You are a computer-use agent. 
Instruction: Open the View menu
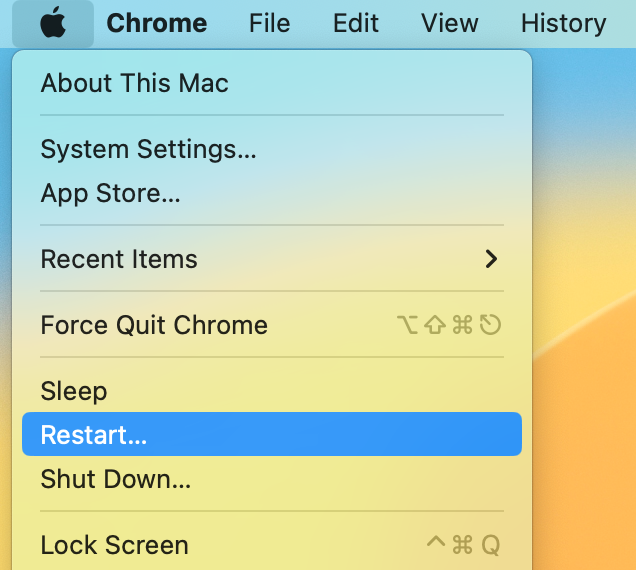point(449,23)
